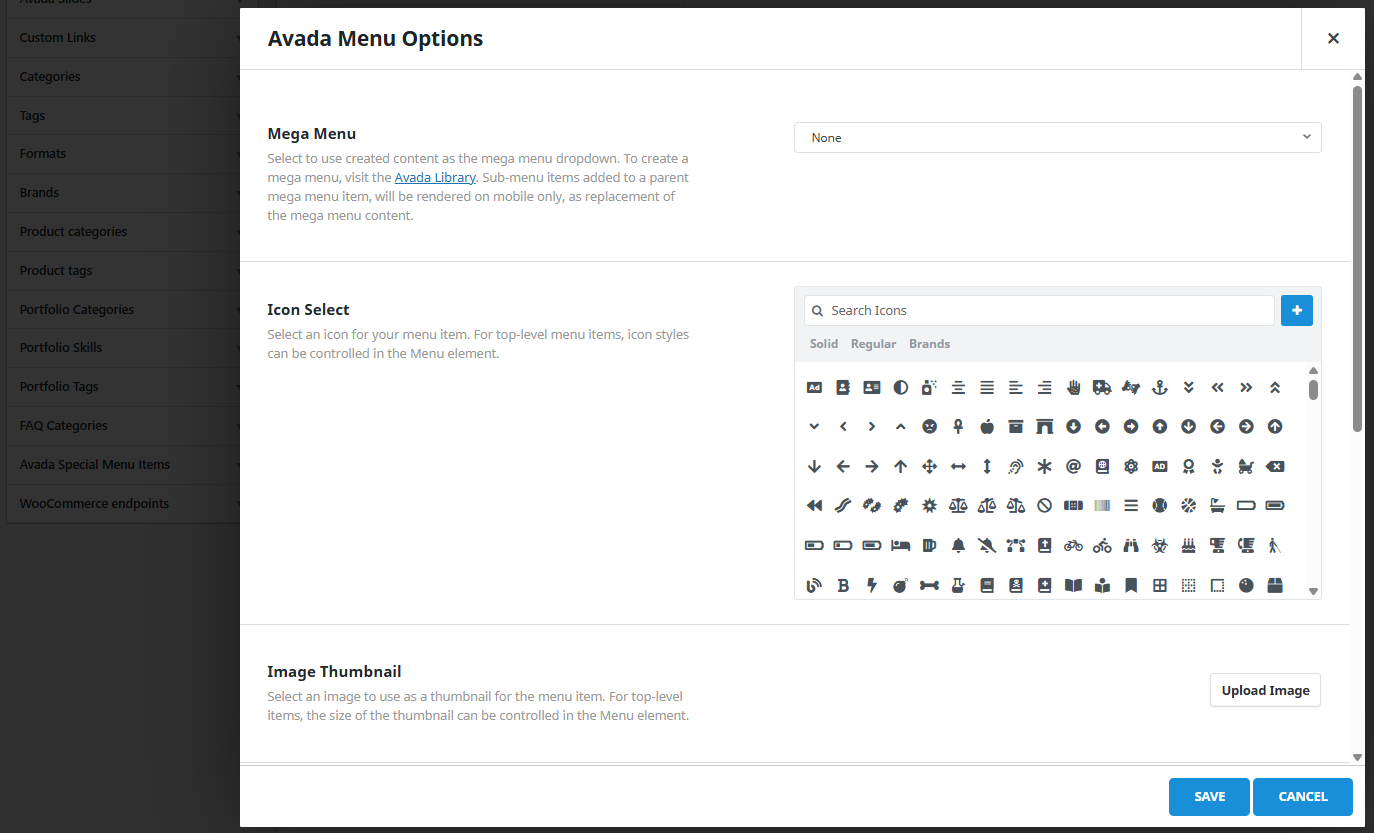Click the icon list scrollbar thumb
Viewport: 1374px width, 833px height.
(x=1313, y=389)
